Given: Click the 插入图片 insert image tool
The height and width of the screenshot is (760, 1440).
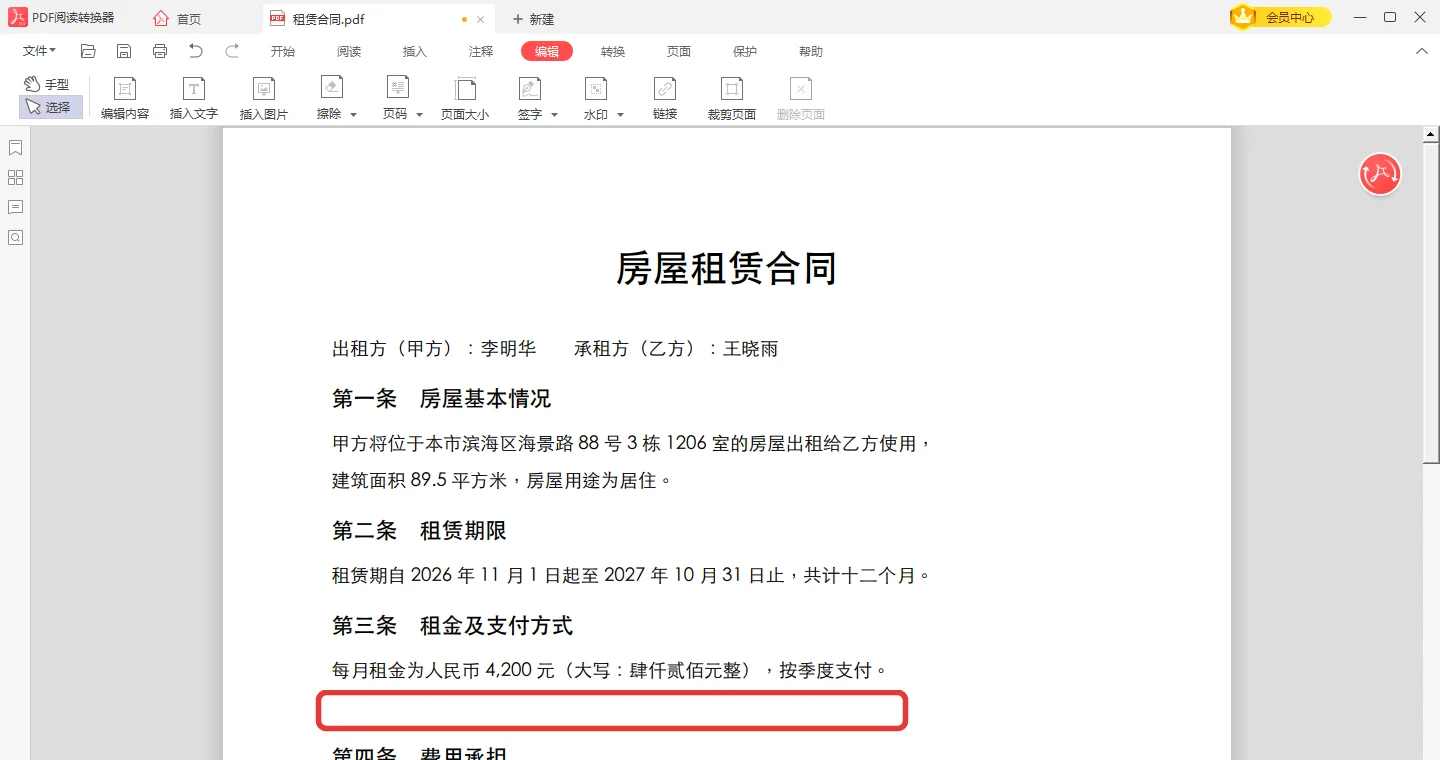Looking at the screenshot, I should [x=264, y=99].
